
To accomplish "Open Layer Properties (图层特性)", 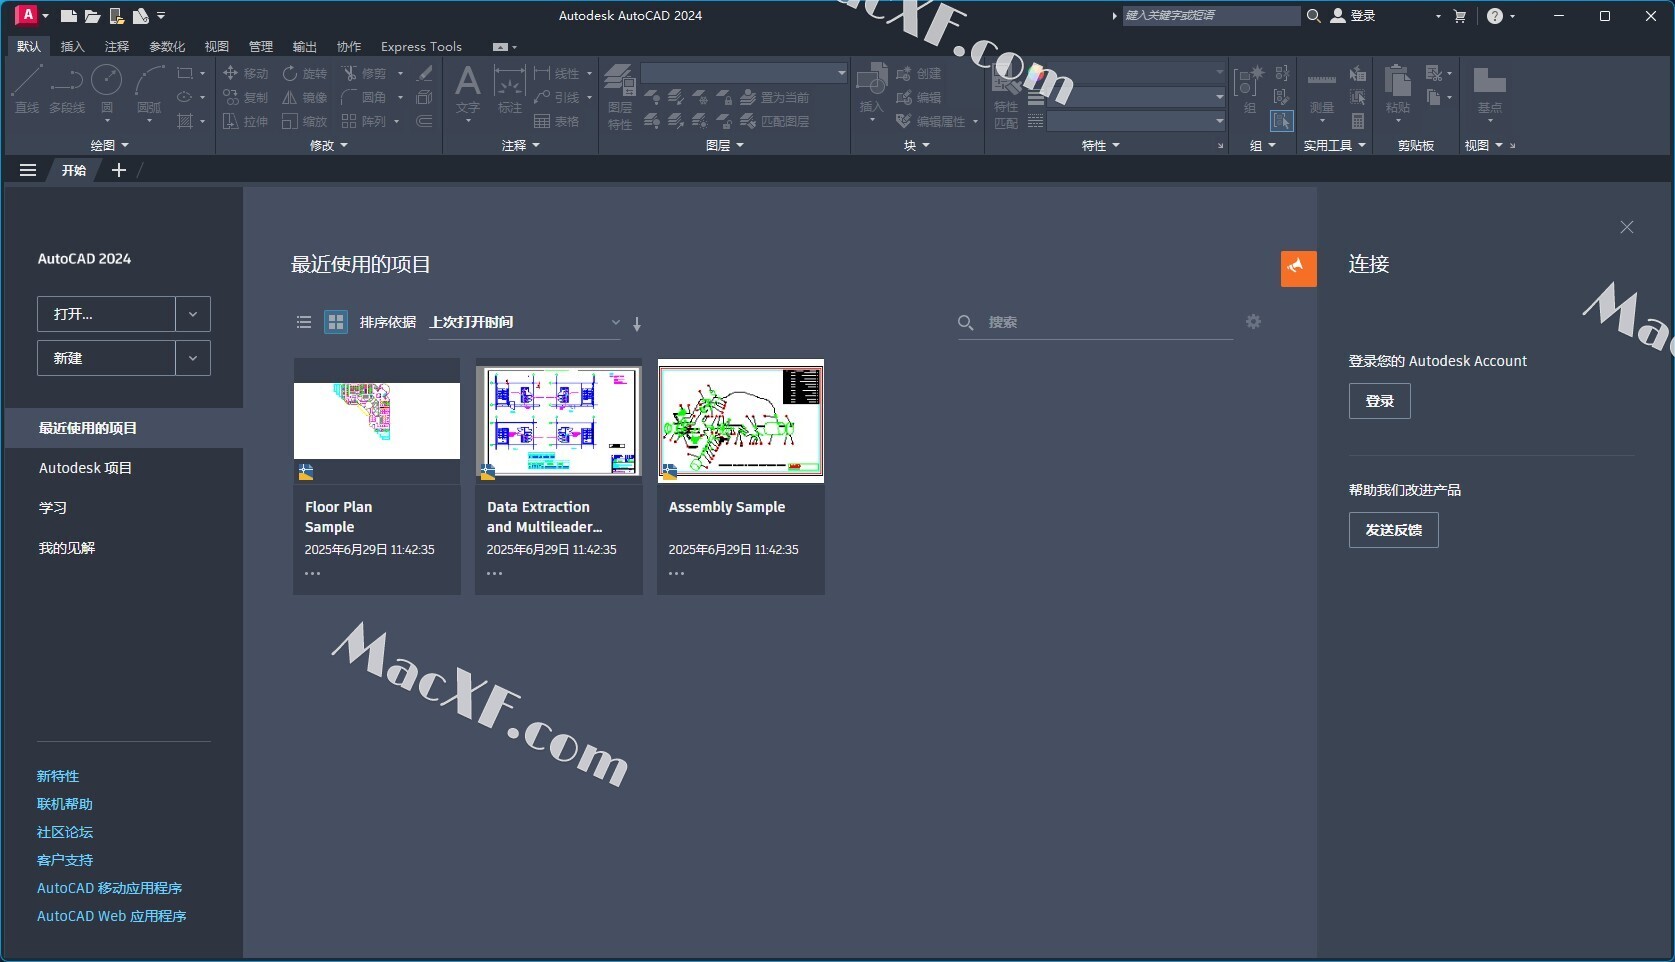I will pyautogui.click(x=620, y=96).
